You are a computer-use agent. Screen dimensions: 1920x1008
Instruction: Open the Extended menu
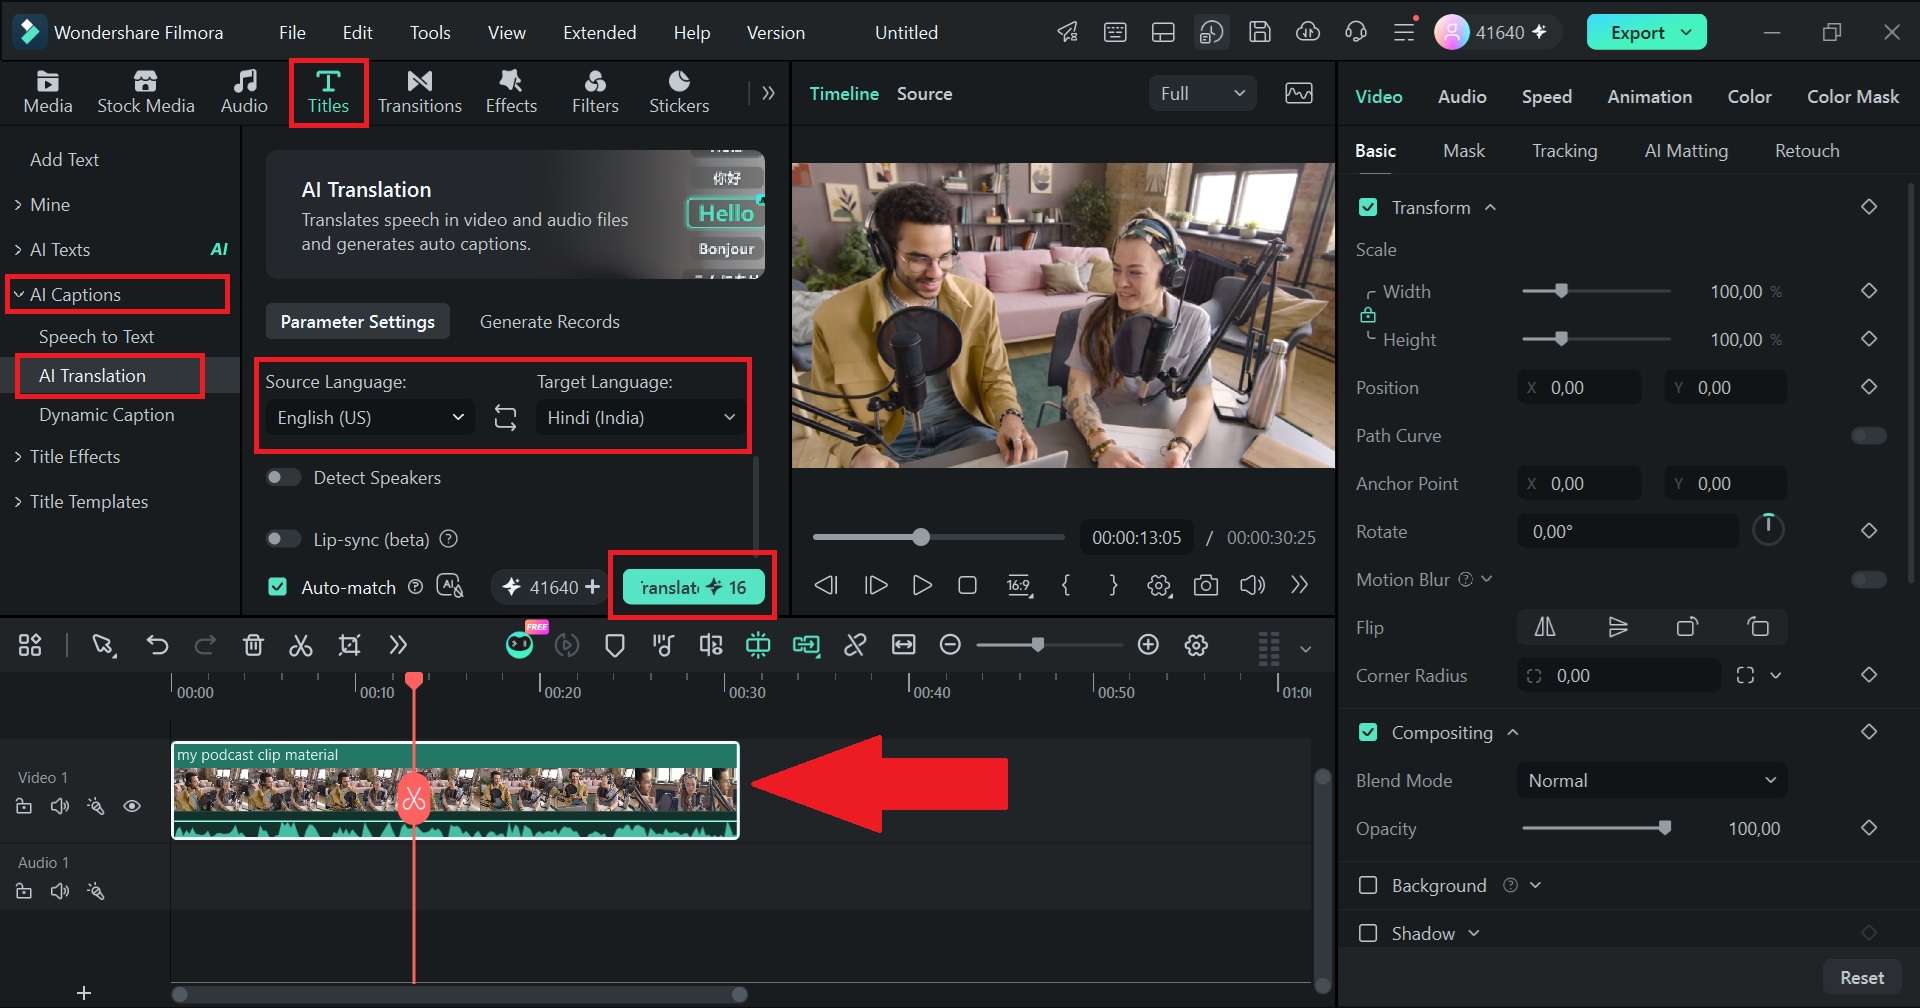click(599, 32)
